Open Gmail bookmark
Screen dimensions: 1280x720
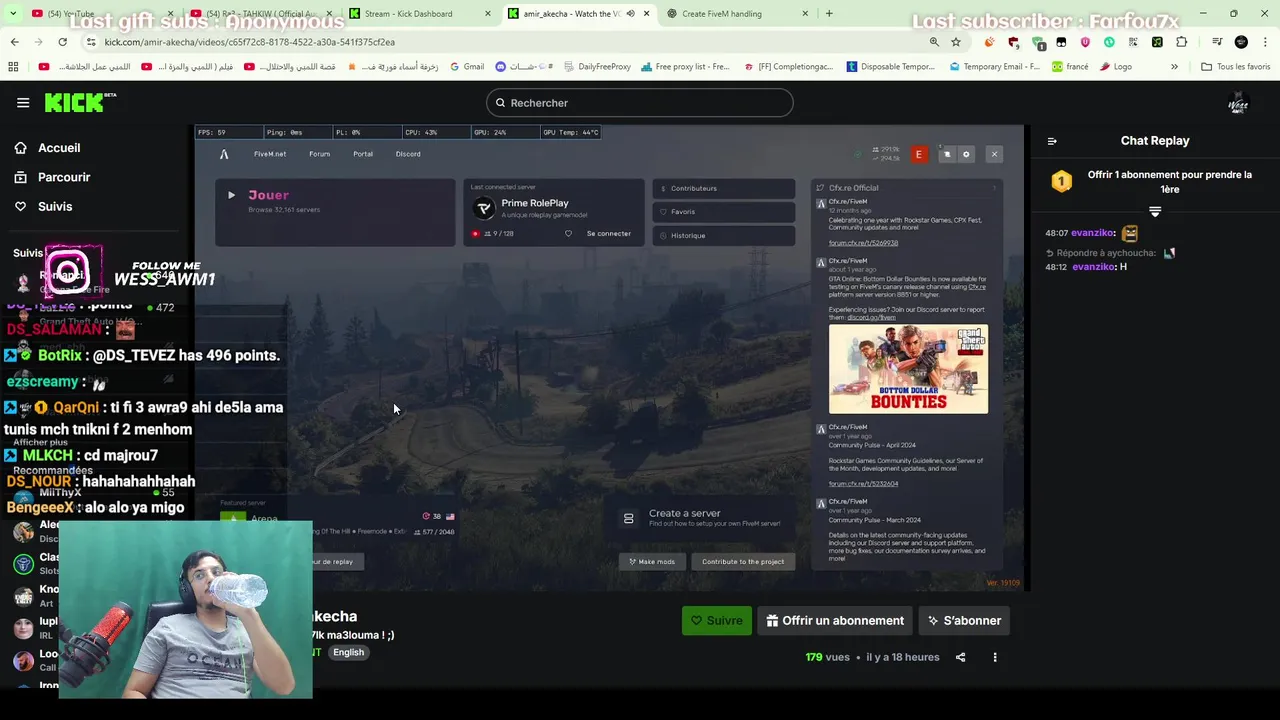(x=467, y=67)
